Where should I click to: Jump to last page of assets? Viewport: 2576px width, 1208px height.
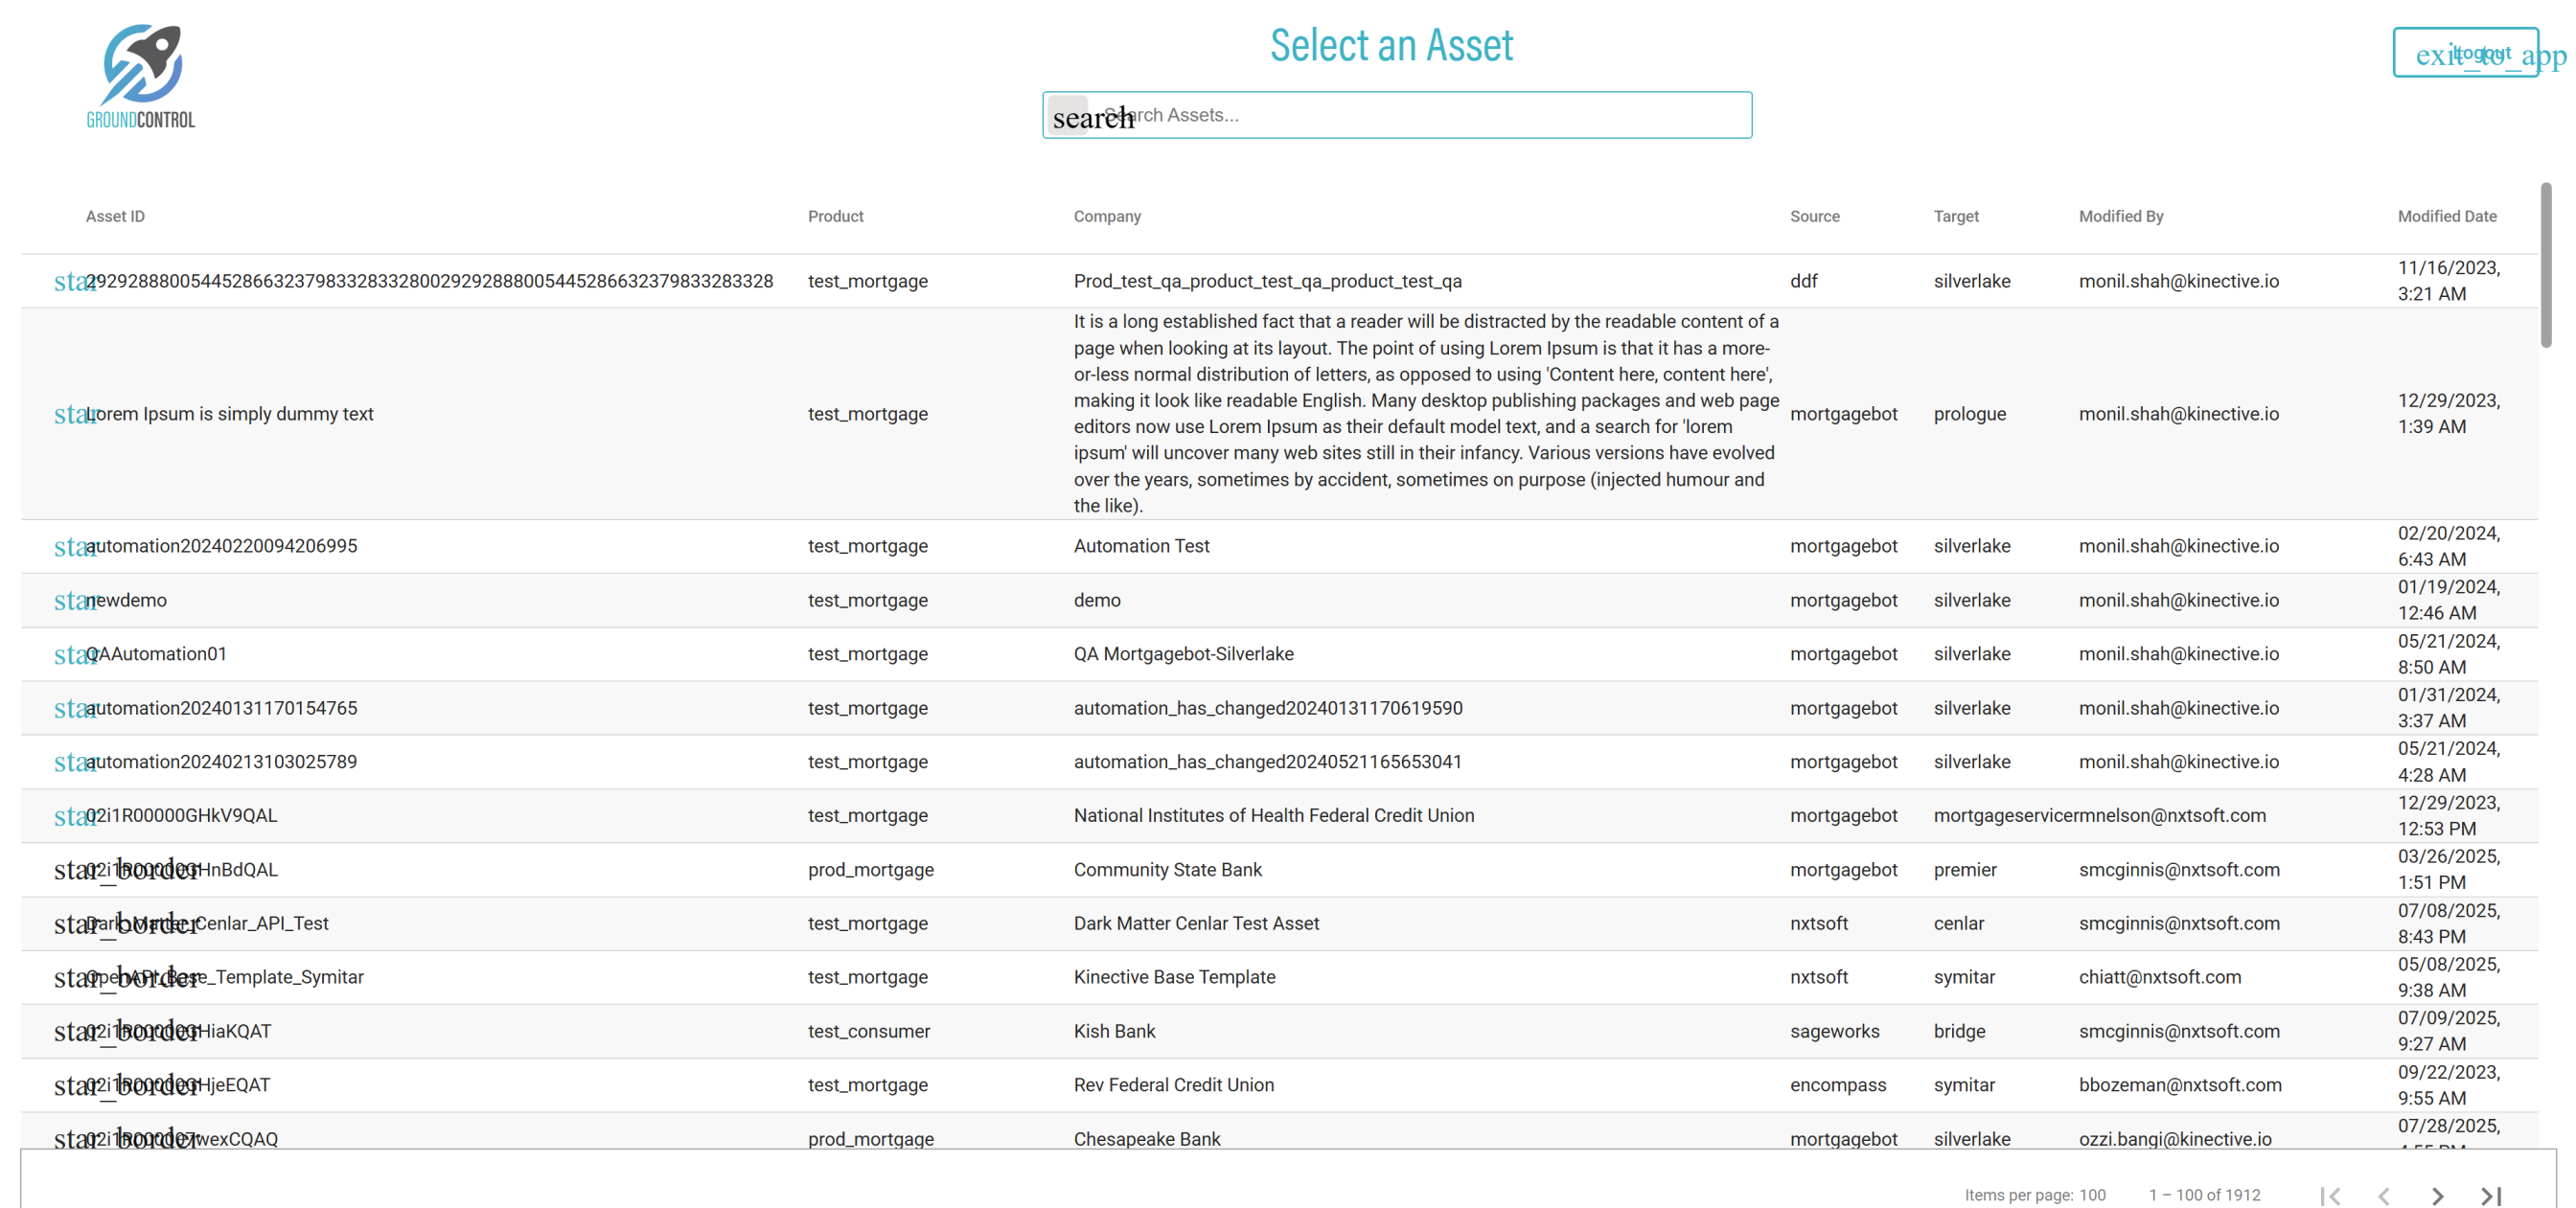pos(2490,1195)
